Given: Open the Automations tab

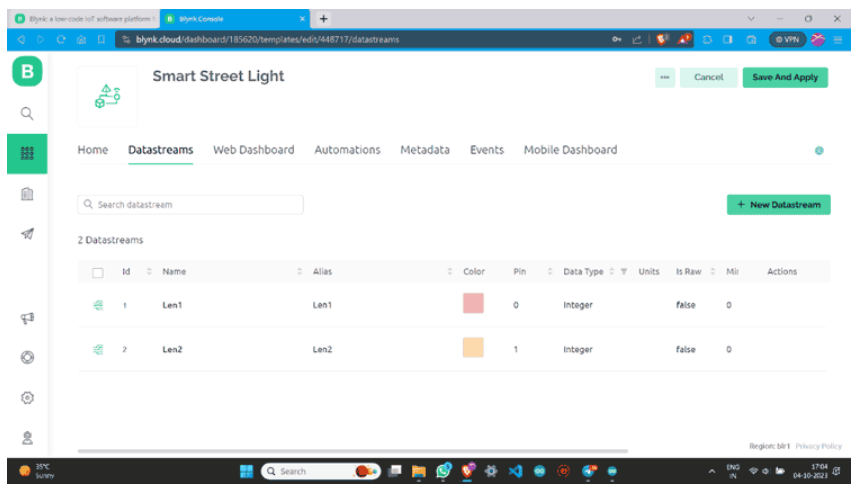Looking at the screenshot, I should tap(347, 150).
